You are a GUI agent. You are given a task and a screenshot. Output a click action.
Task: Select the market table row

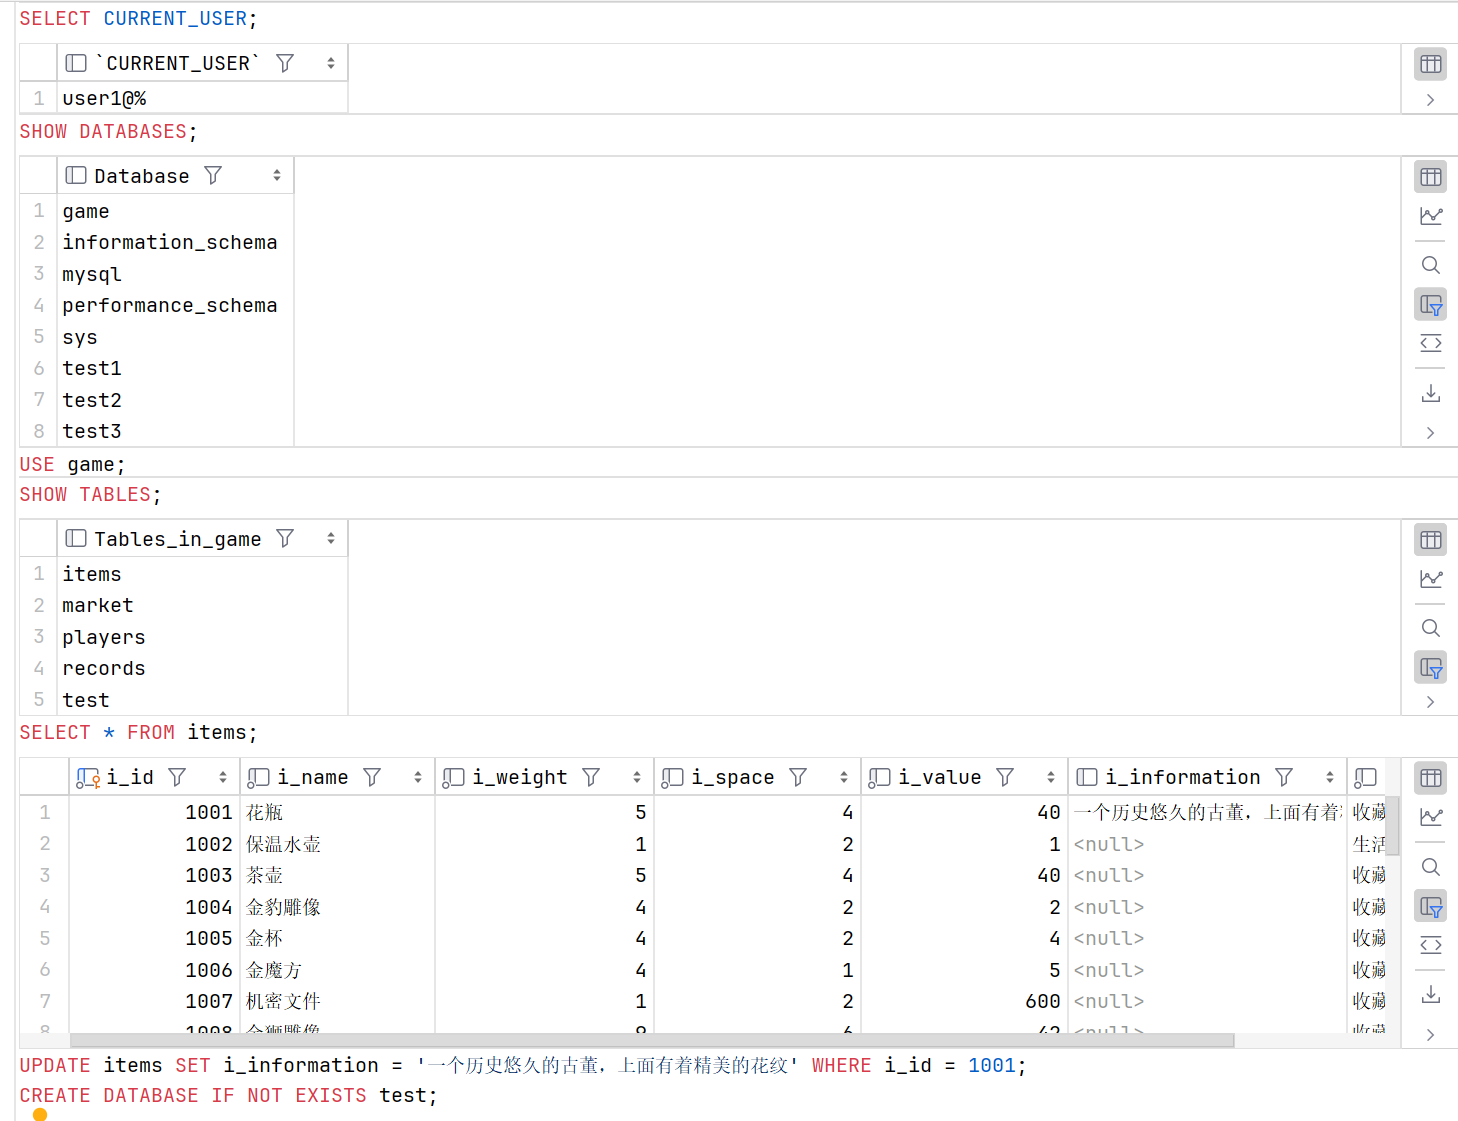point(203,605)
